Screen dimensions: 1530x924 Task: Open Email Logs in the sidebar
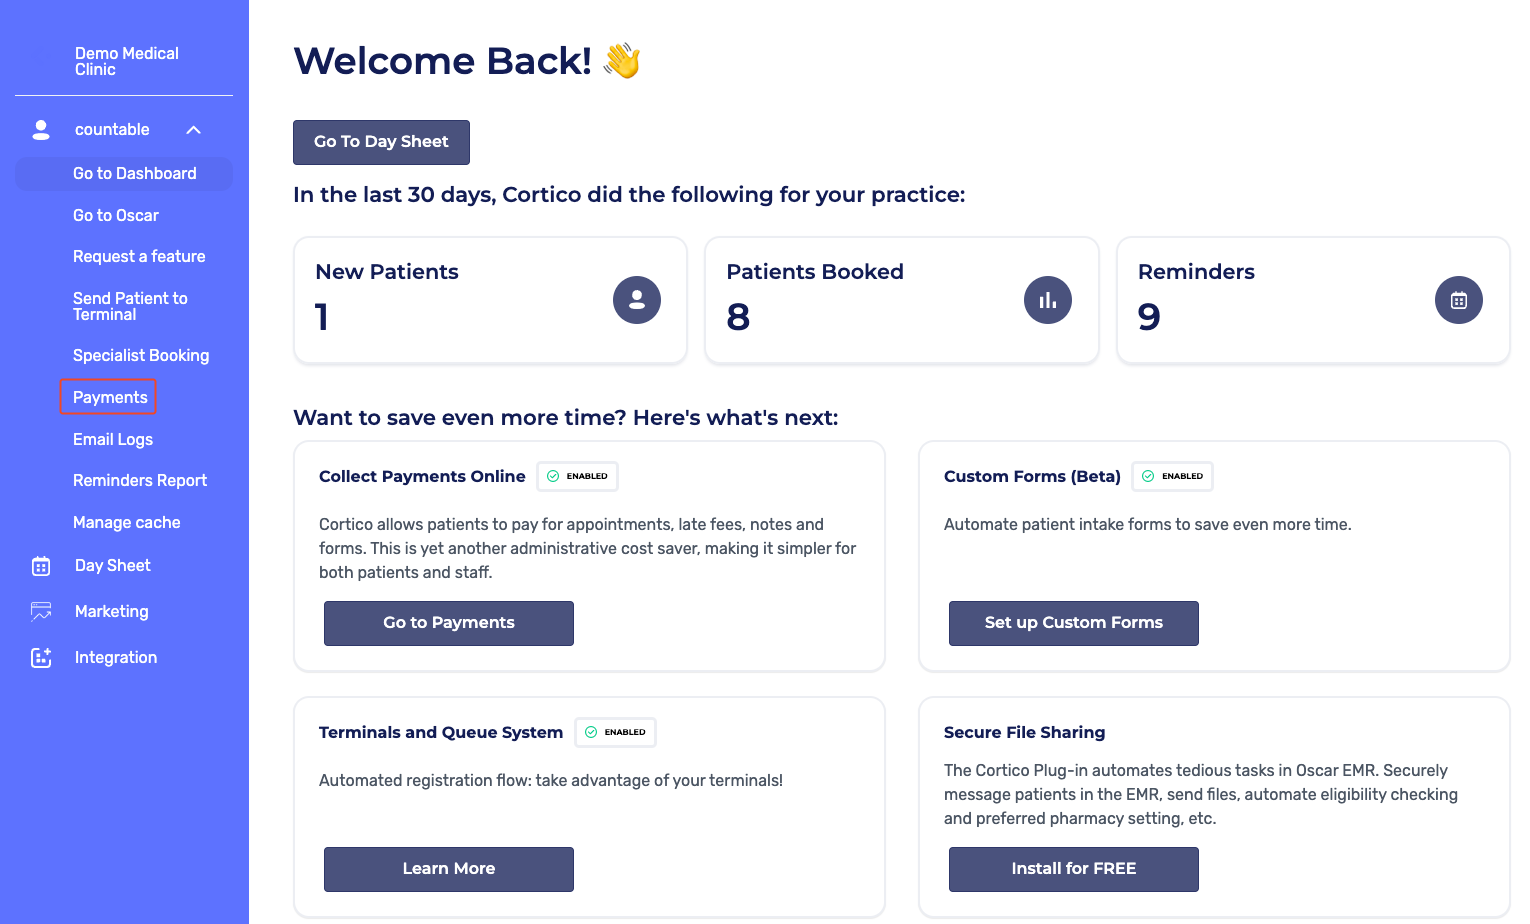tap(113, 440)
